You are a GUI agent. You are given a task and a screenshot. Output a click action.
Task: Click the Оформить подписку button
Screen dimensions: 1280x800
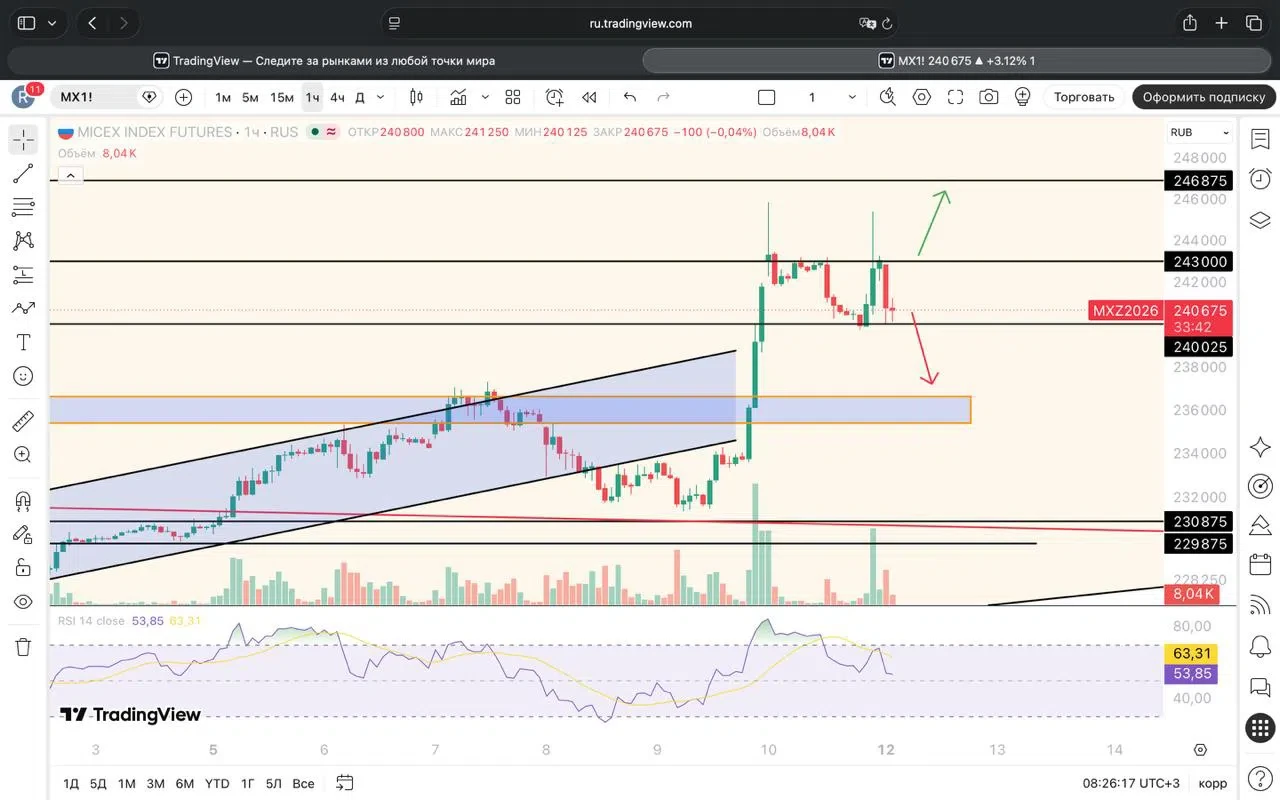[x=1204, y=97]
